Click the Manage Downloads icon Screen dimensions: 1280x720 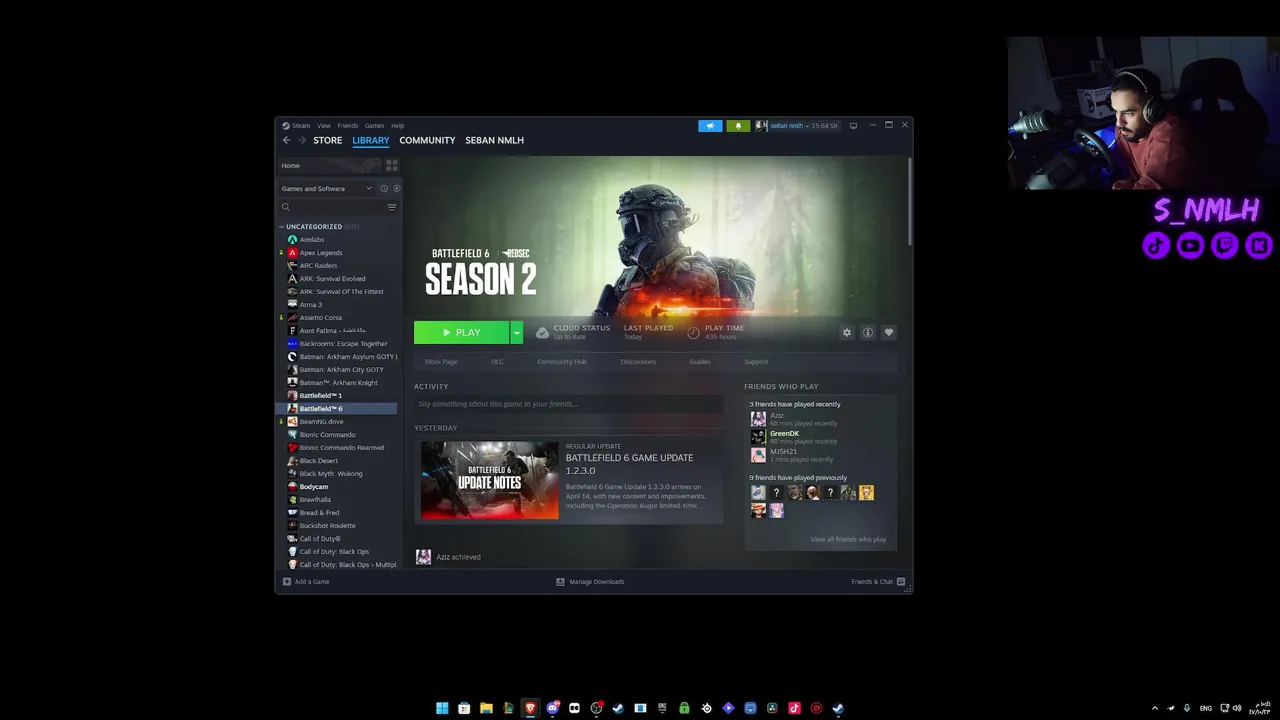[560, 581]
